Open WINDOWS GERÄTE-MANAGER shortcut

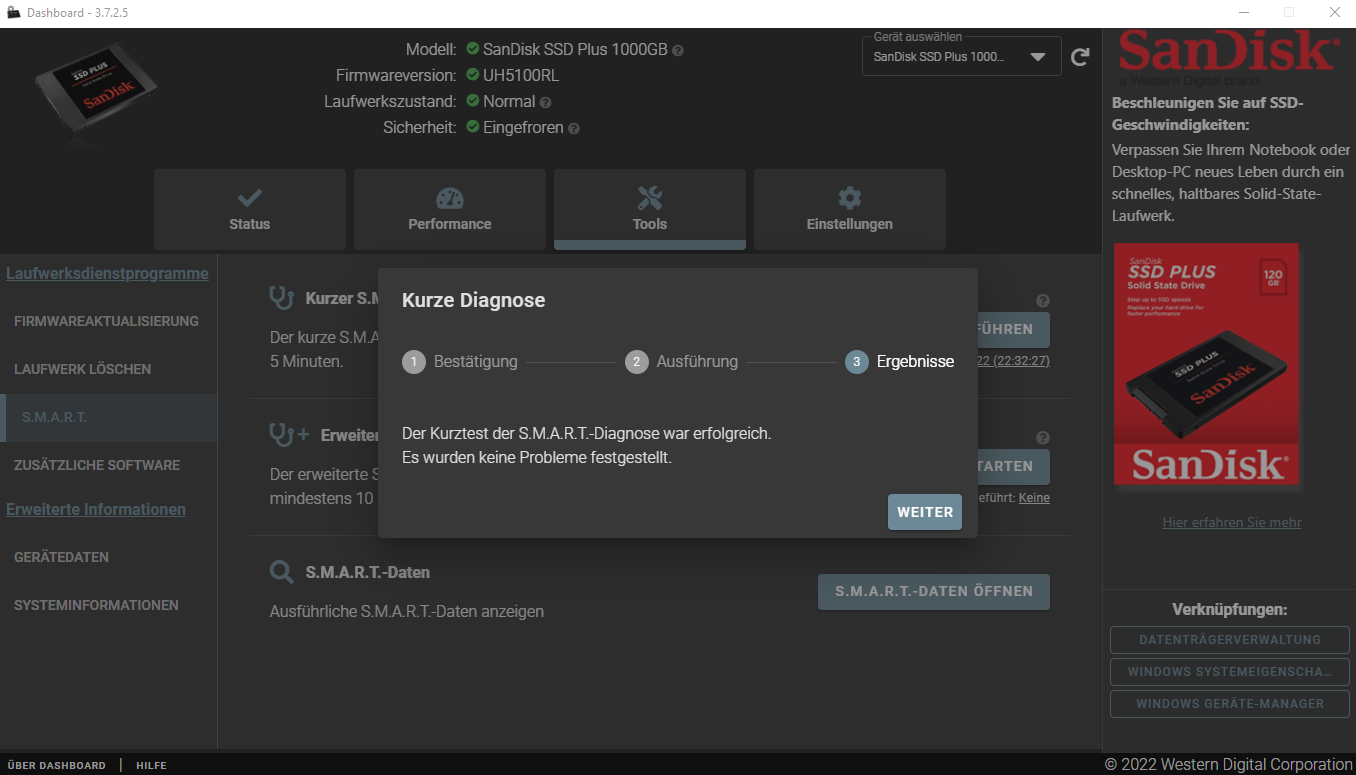[1230, 704]
